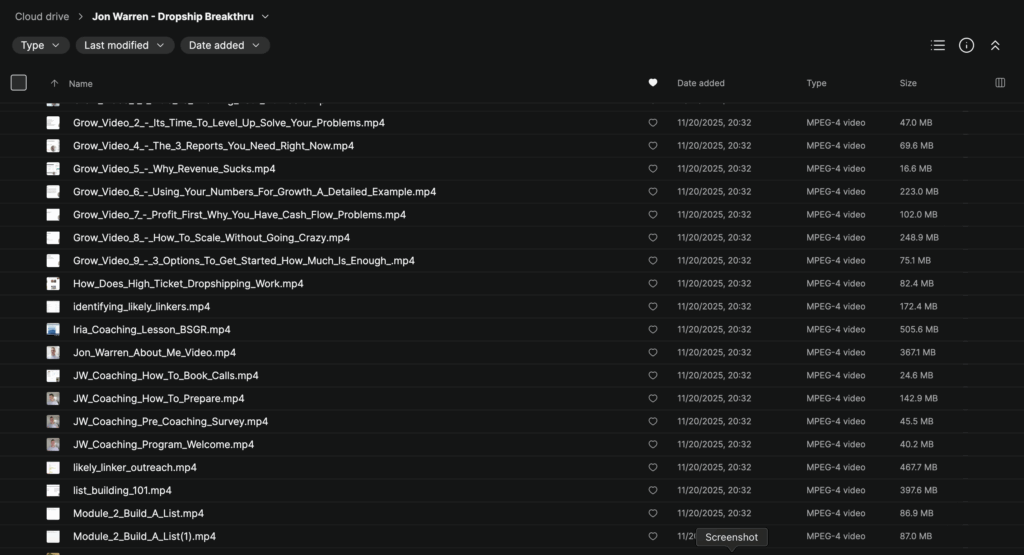Click favorites heart icon in column header
This screenshot has height=555, width=1024.
[x=653, y=83]
